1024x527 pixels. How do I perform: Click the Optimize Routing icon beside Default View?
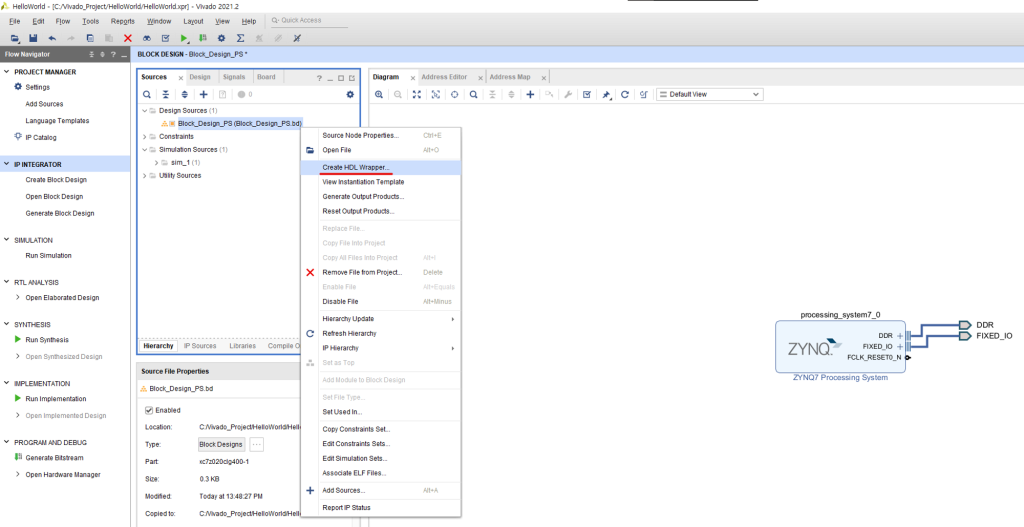tap(644, 95)
